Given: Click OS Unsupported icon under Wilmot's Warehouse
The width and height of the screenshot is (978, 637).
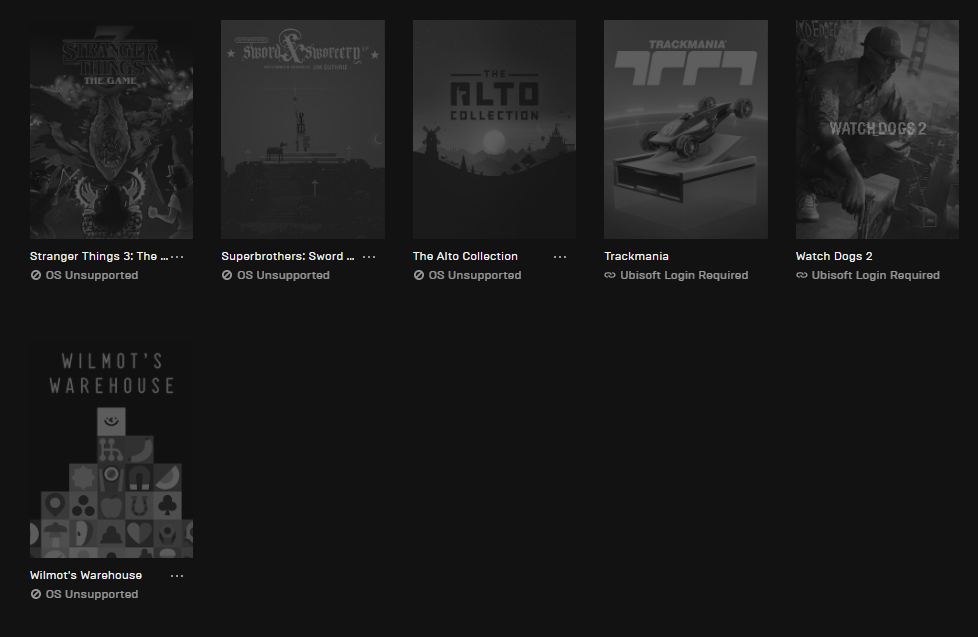Looking at the screenshot, I should (x=36, y=594).
